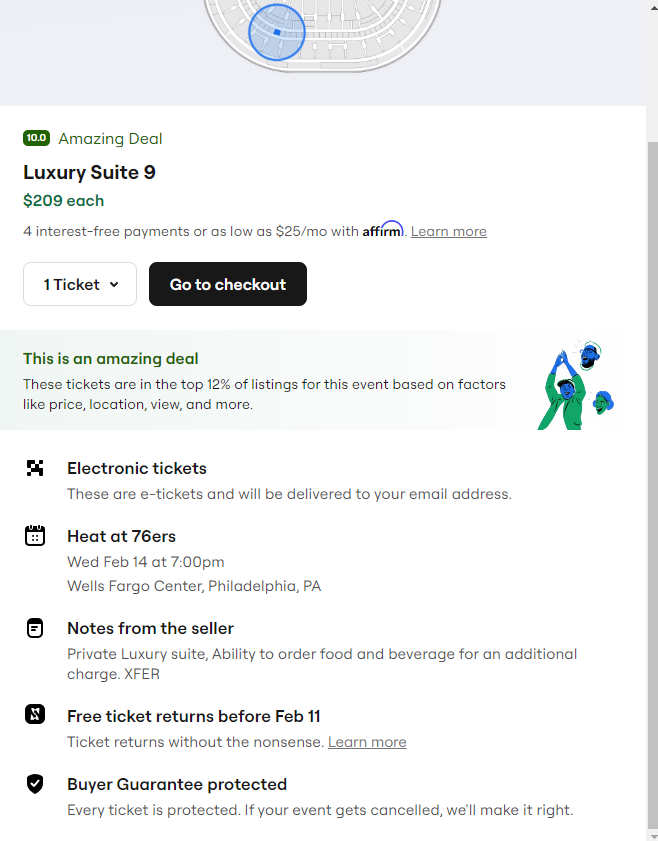658x841 pixels.
Task: Click the Affirm logo
Action: click(382, 231)
